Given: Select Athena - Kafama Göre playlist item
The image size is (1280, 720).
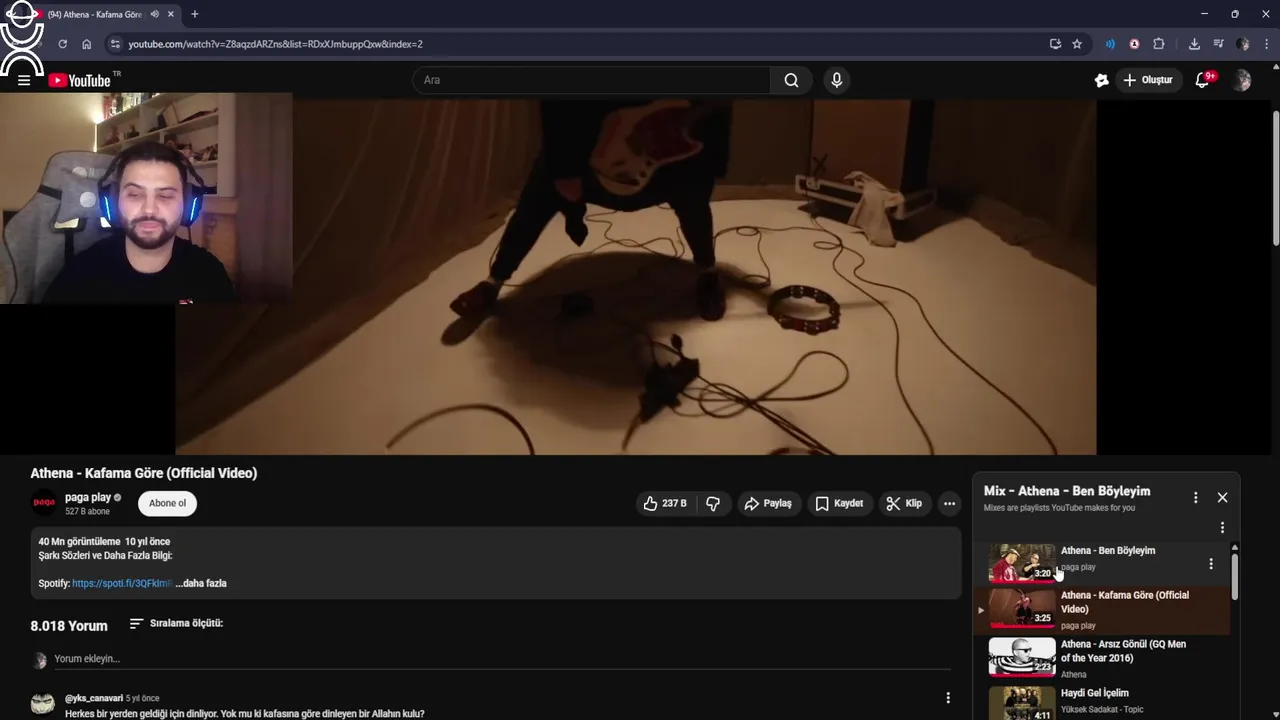Looking at the screenshot, I should tap(1103, 609).
